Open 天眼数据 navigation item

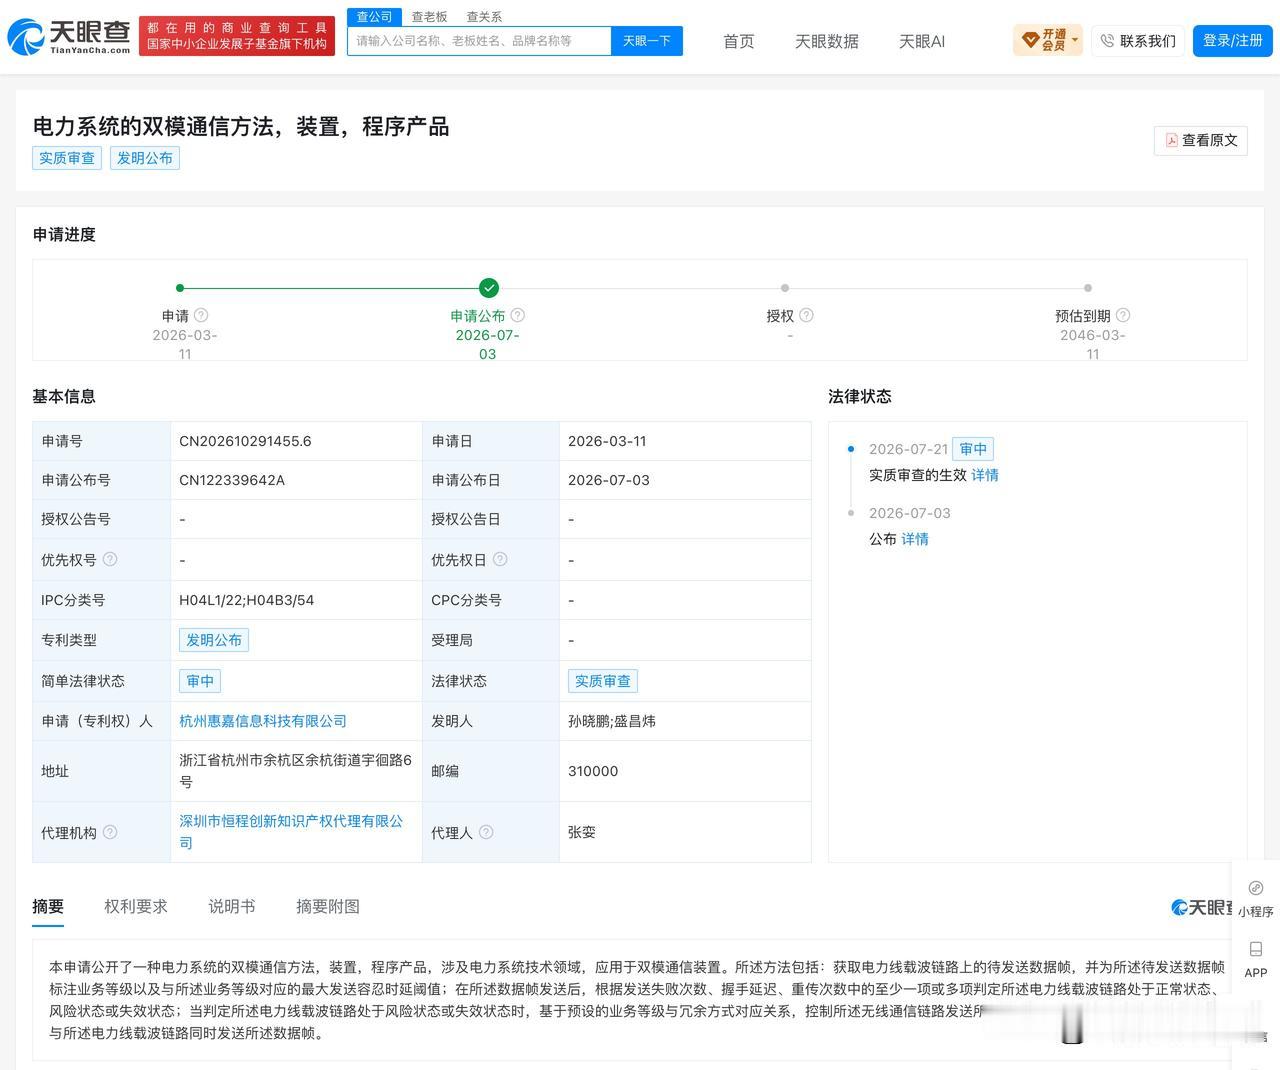[827, 41]
